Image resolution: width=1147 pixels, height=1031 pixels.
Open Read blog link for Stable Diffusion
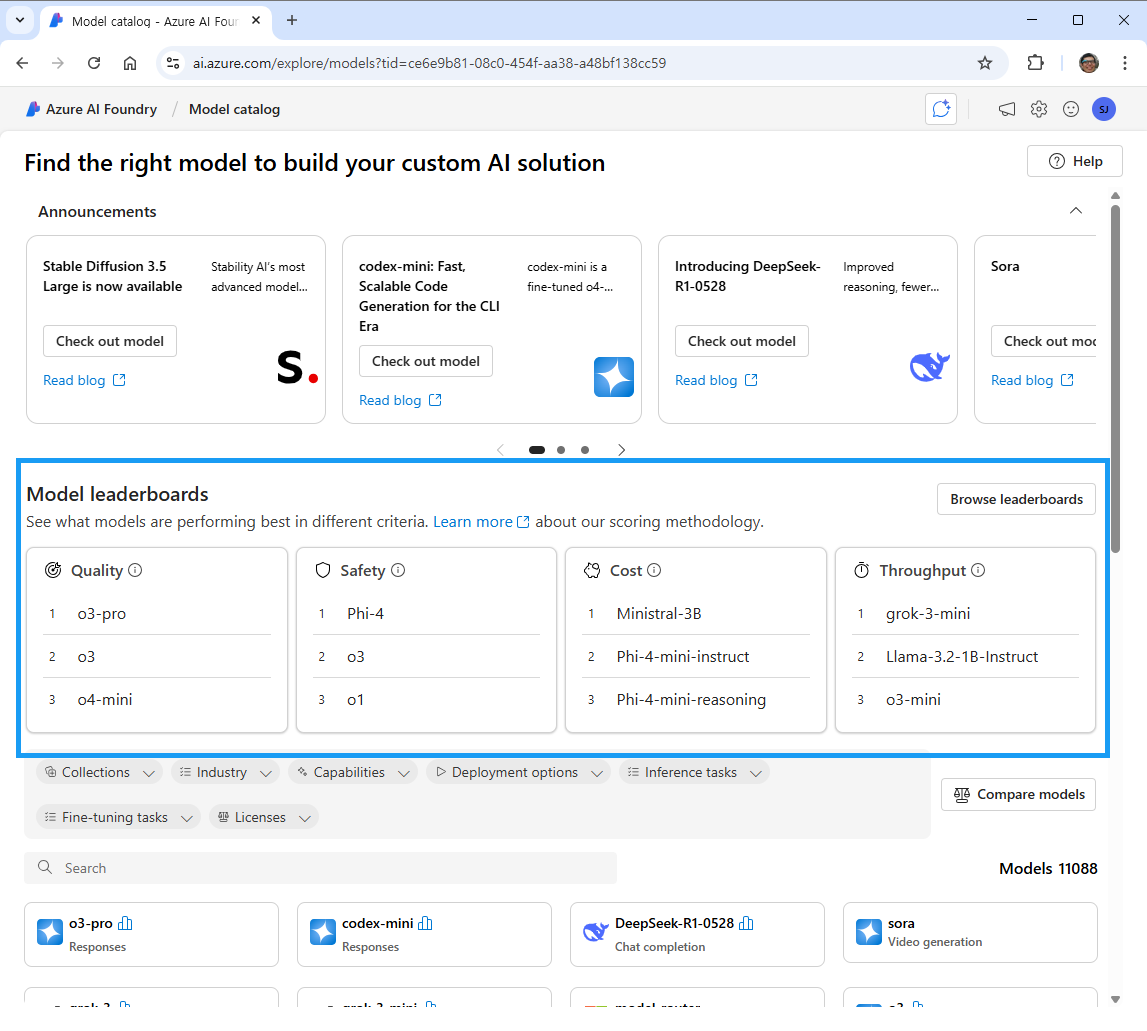[84, 380]
